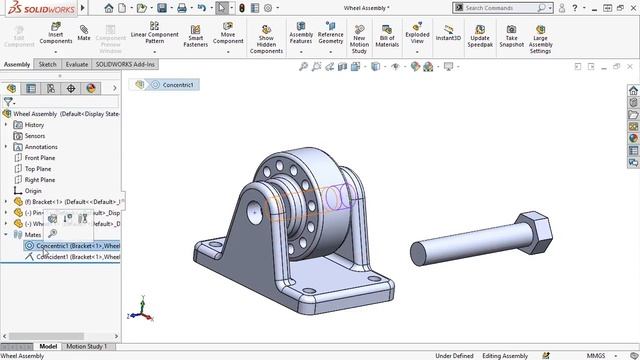Viewport: 640px width, 360px height.
Task: Open Design Library in task pane
Action: (x=633, y=102)
